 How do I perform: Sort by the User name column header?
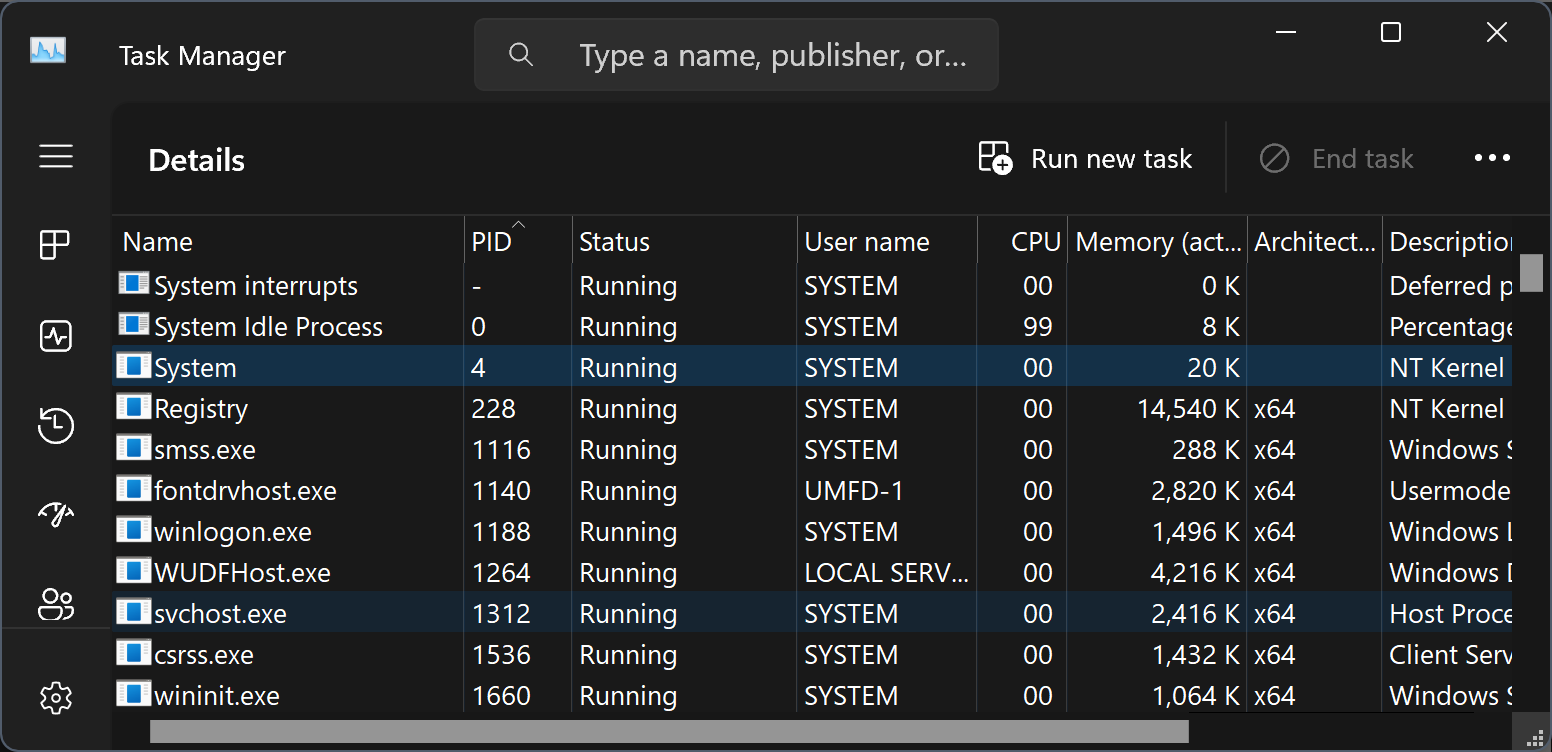point(887,242)
